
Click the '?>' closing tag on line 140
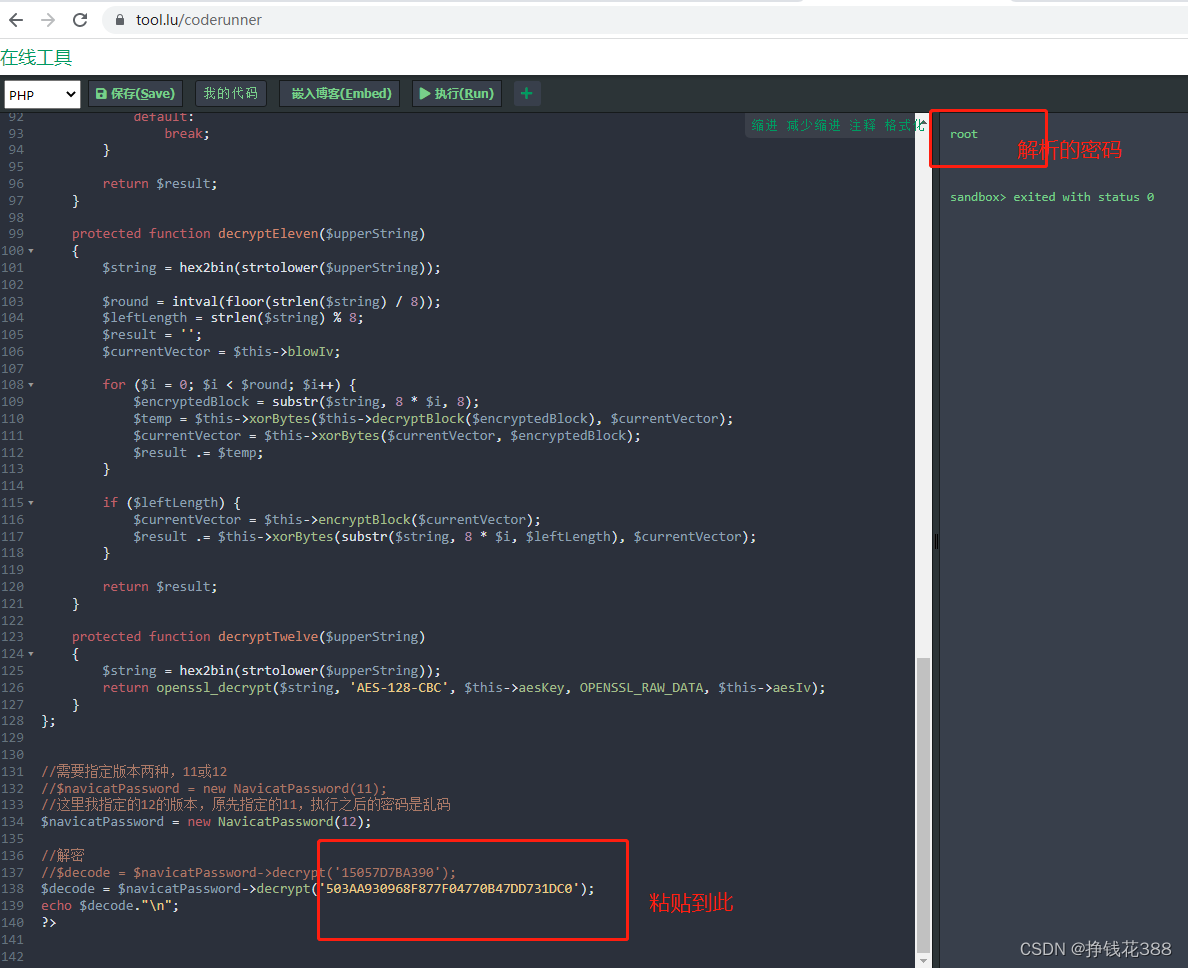tap(48, 923)
